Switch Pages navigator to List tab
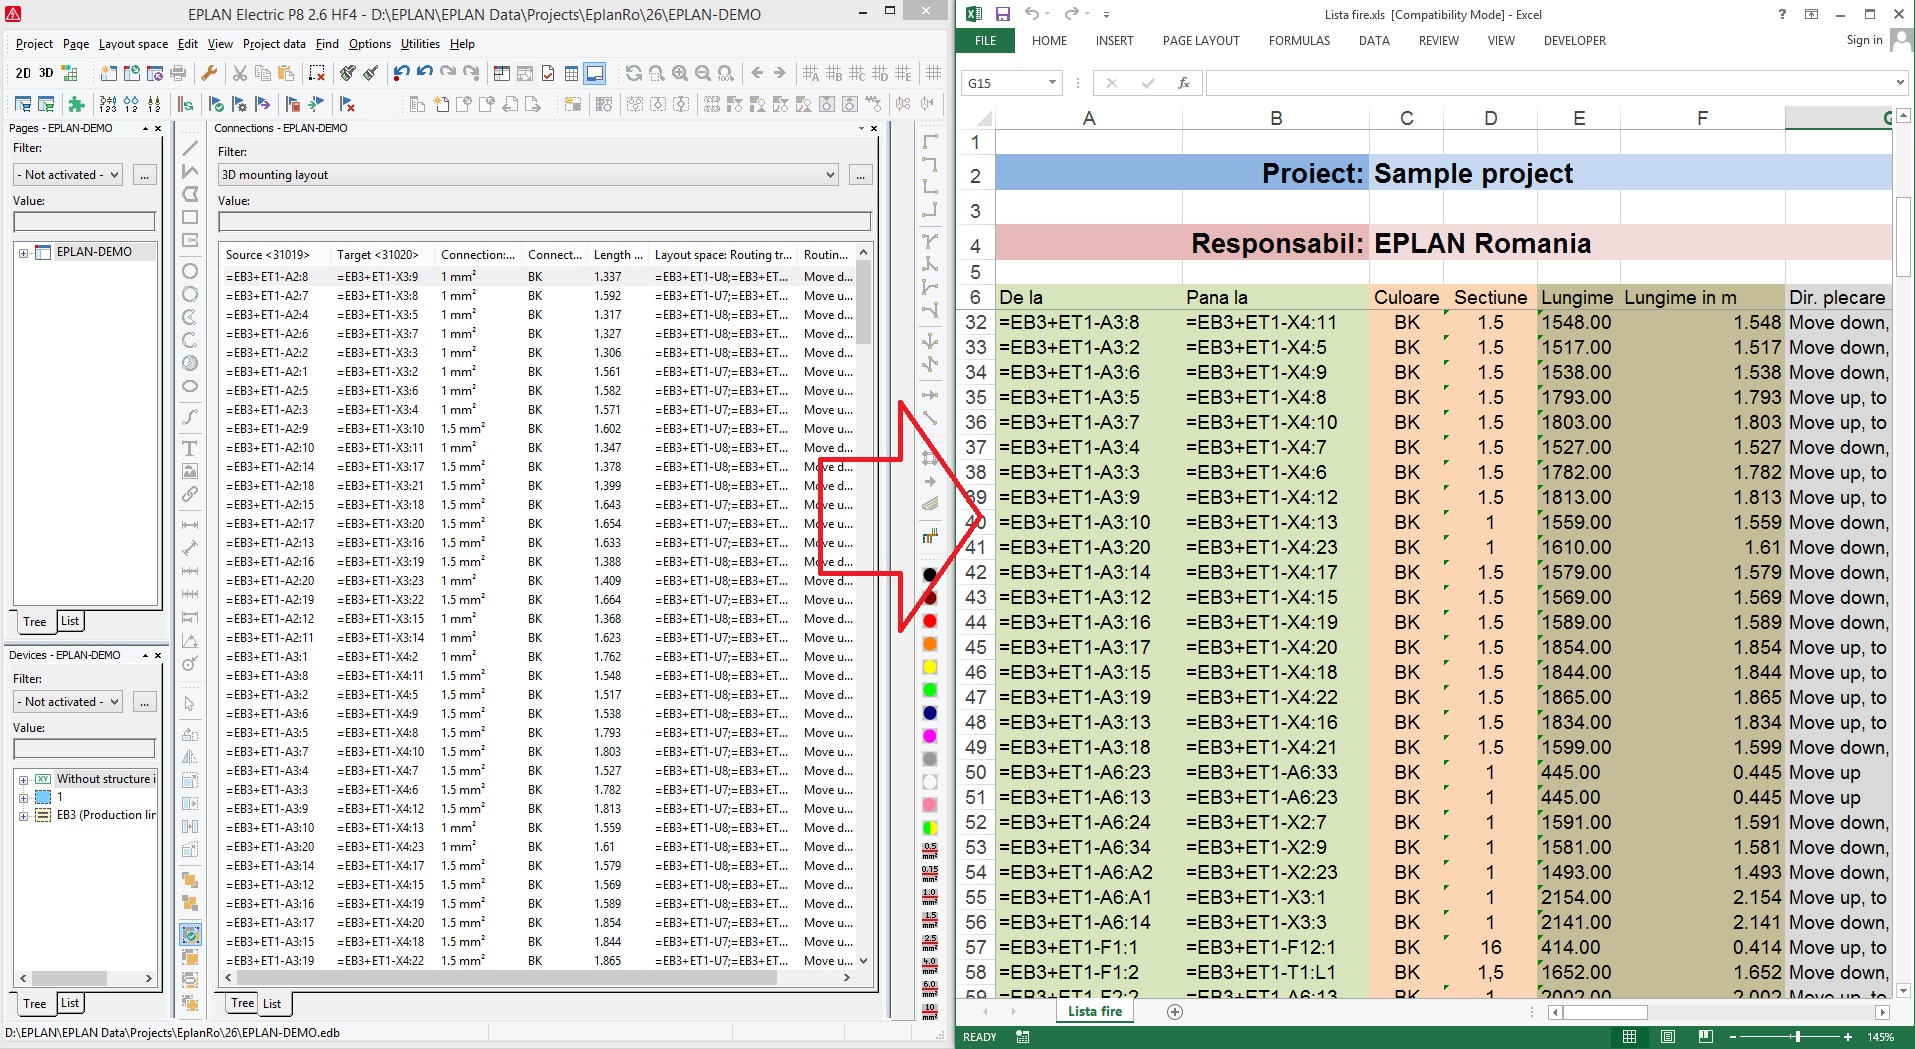This screenshot has width=1915, height=1049. tap(70, 621)
